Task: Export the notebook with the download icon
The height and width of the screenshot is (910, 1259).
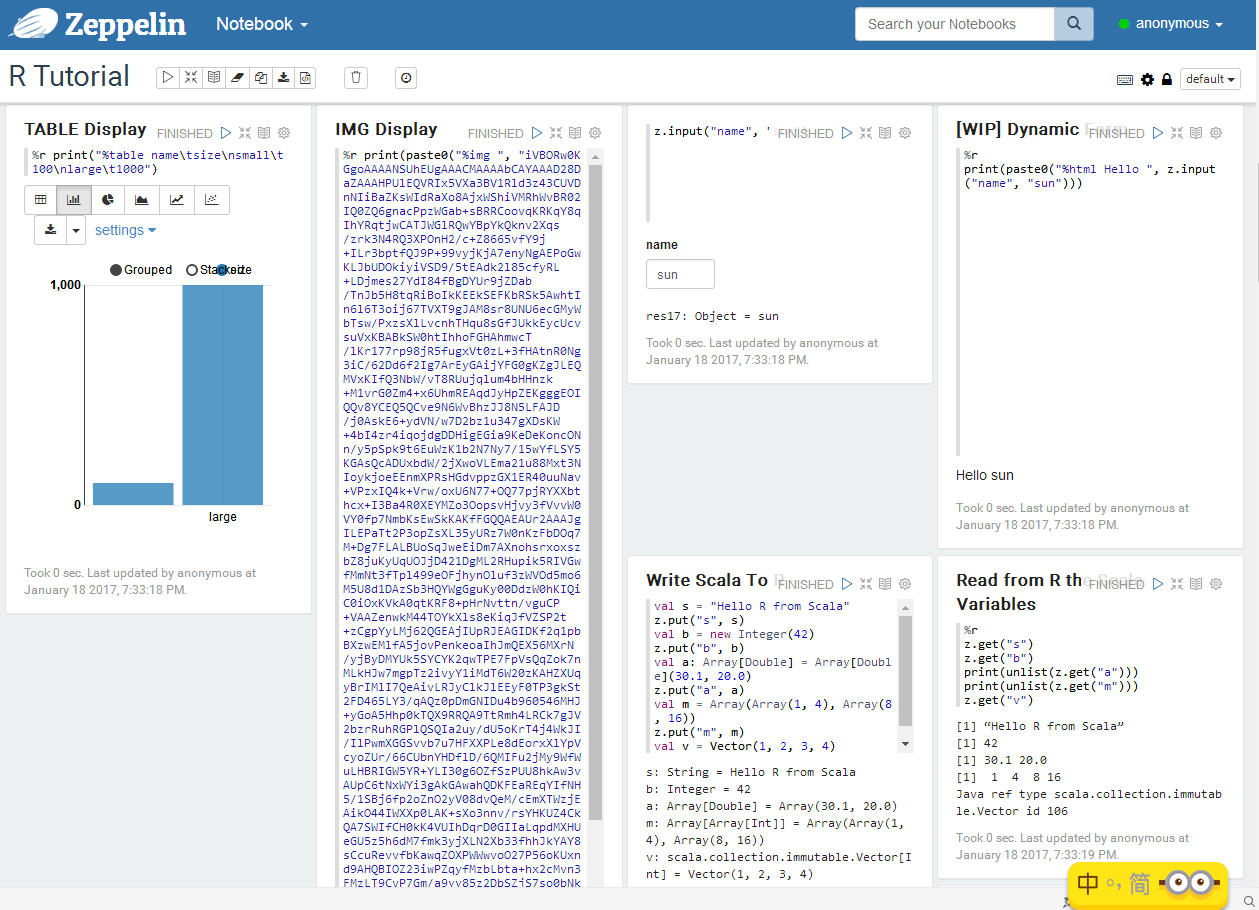Action: [284, 77]
